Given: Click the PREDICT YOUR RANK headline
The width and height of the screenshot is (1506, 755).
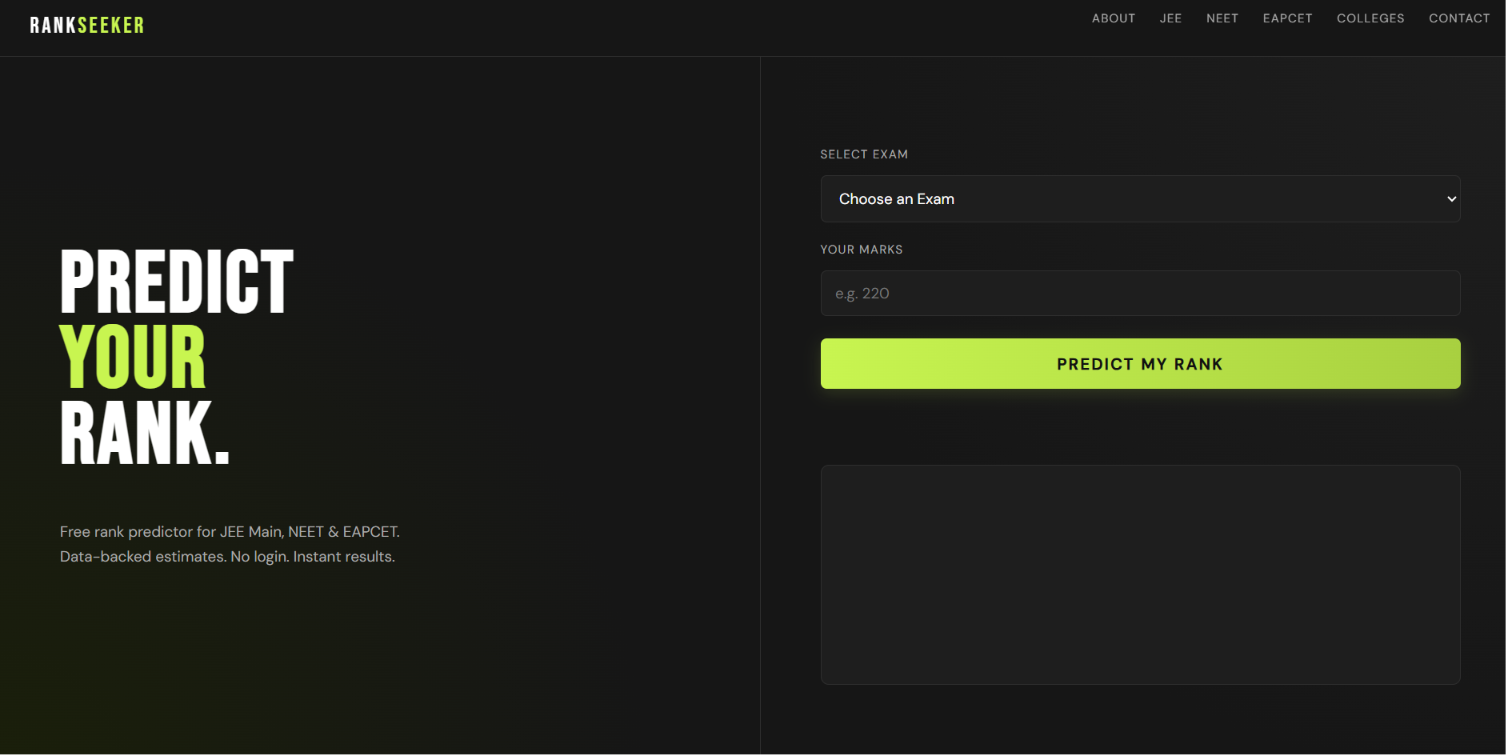Looking at the screenshot, I should coord(177,357).
